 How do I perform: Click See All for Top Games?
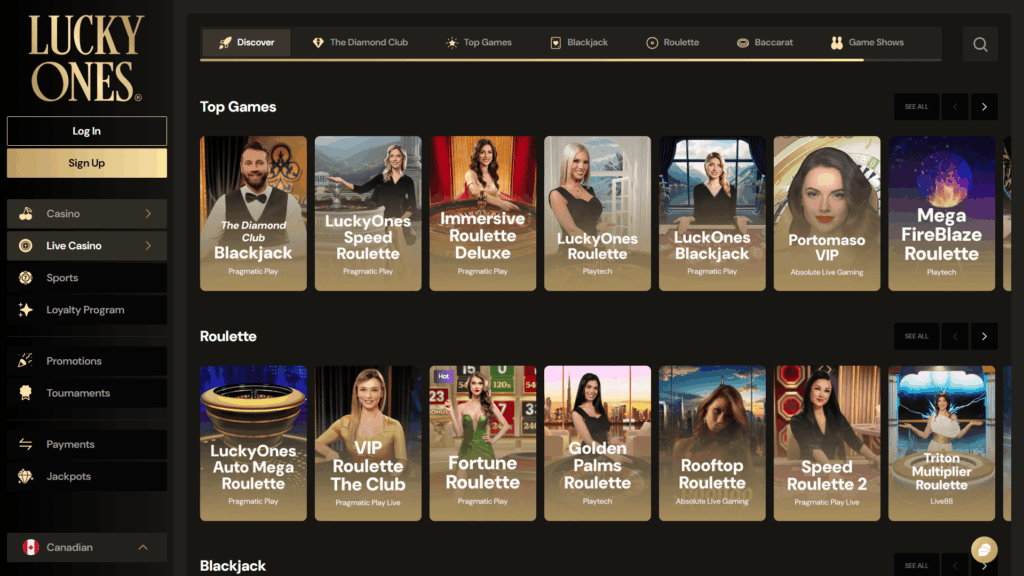pyautogui.click(x=916, y=107)
